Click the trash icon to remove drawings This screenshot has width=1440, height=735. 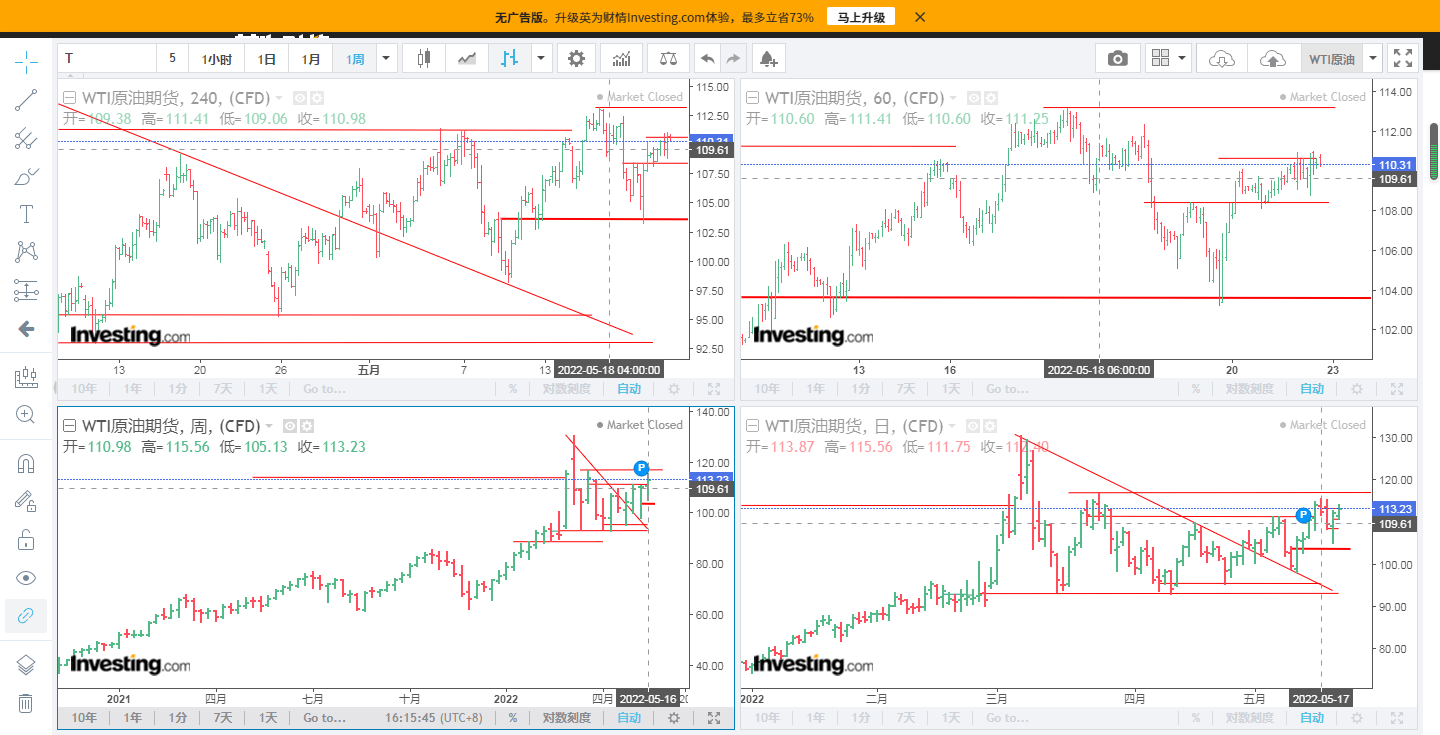coord(26,703)
